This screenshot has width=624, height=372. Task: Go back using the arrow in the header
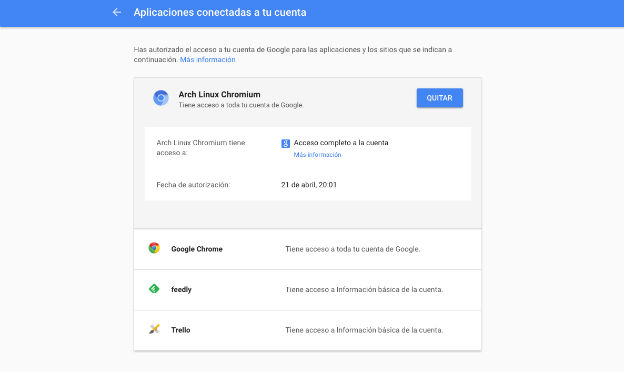point(117,12)
